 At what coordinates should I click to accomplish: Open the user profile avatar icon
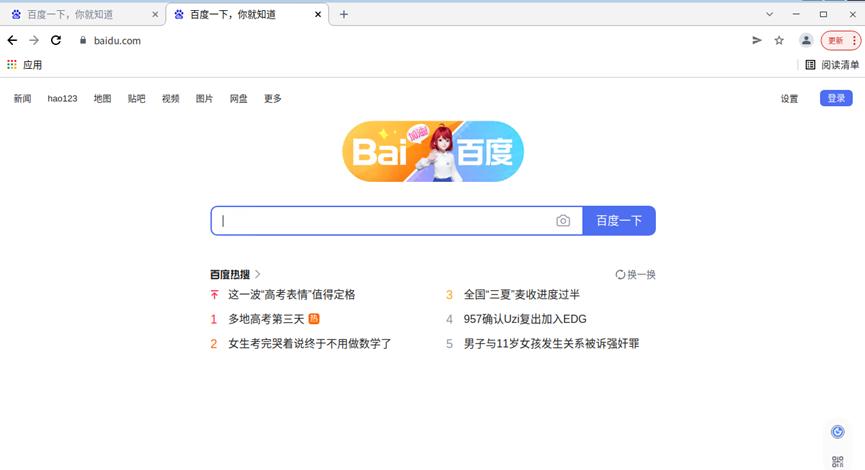pos(806,40)
